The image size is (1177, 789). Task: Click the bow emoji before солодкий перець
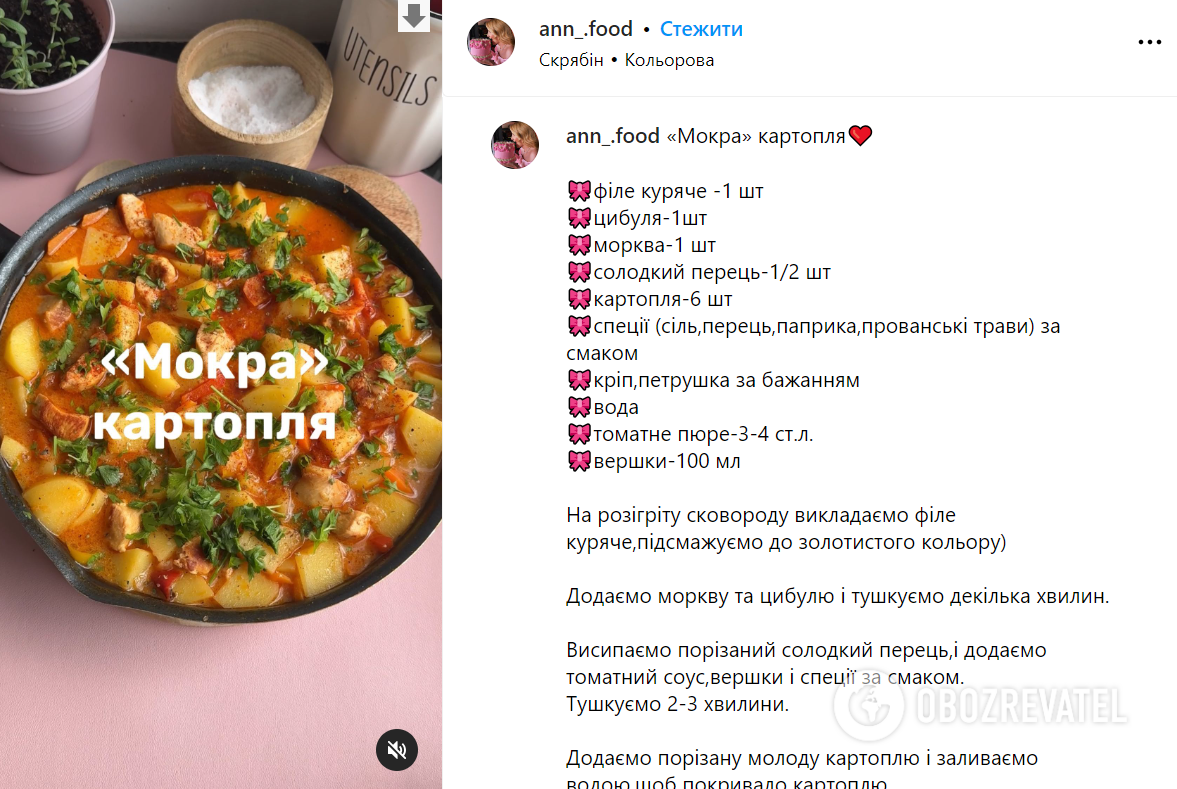(579, 272)
